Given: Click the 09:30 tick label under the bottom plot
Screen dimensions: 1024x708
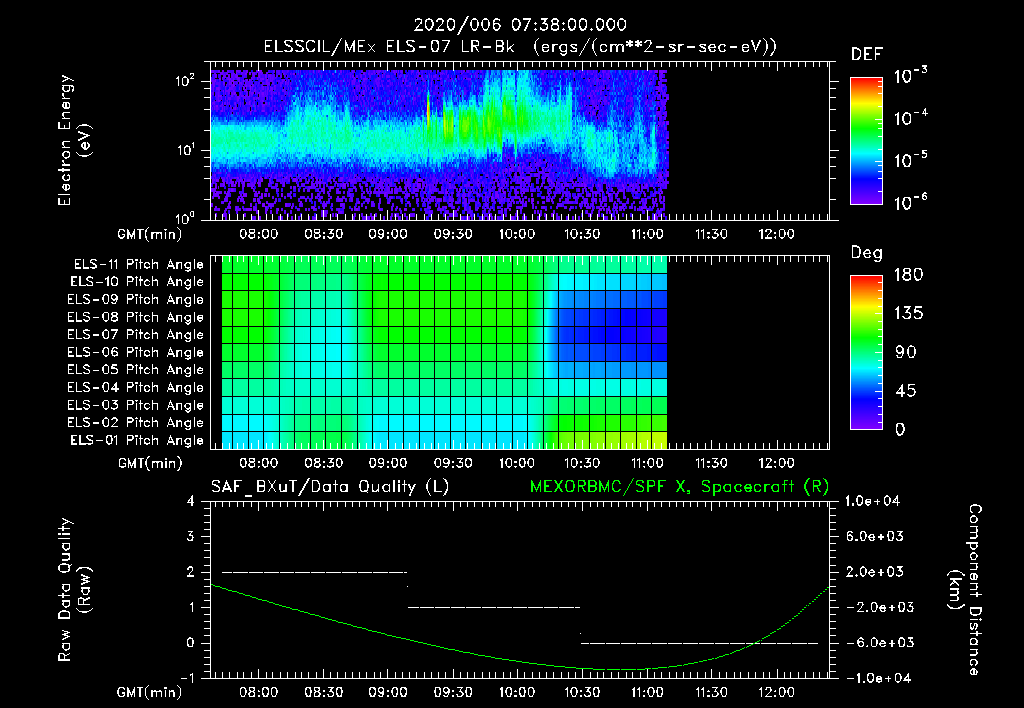Looking at the screenshot, I should point(453,692).
